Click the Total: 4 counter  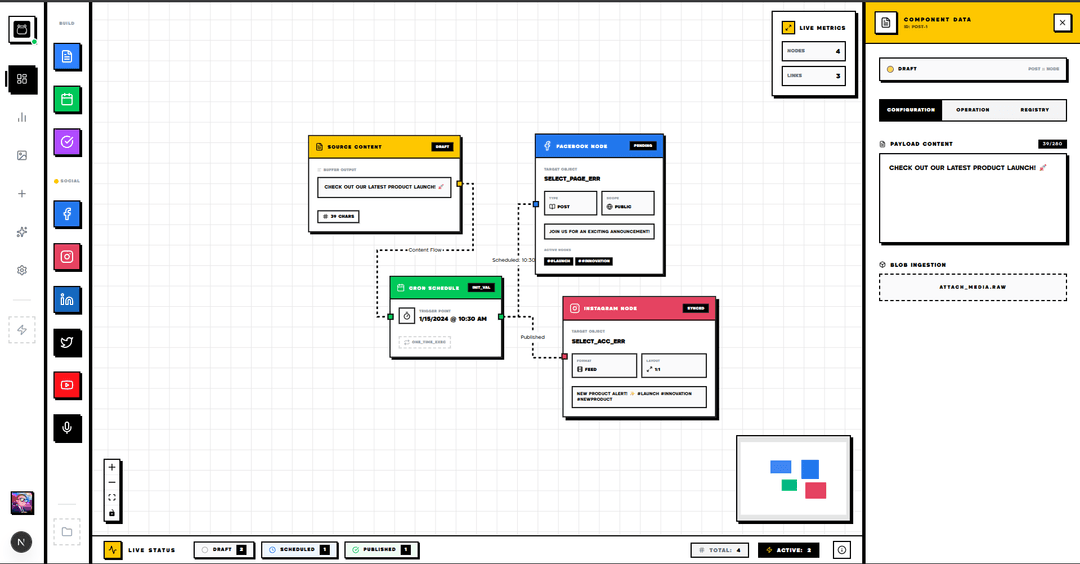719,550
